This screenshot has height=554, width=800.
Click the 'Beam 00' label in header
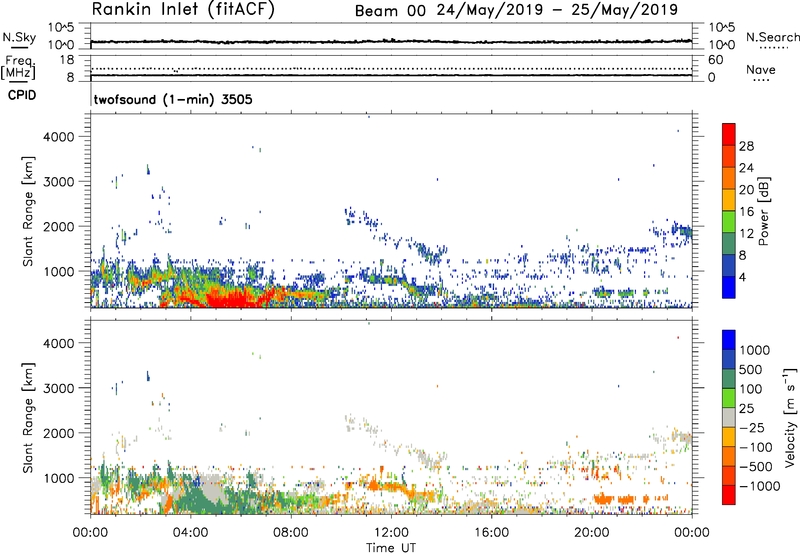[390, 11]
